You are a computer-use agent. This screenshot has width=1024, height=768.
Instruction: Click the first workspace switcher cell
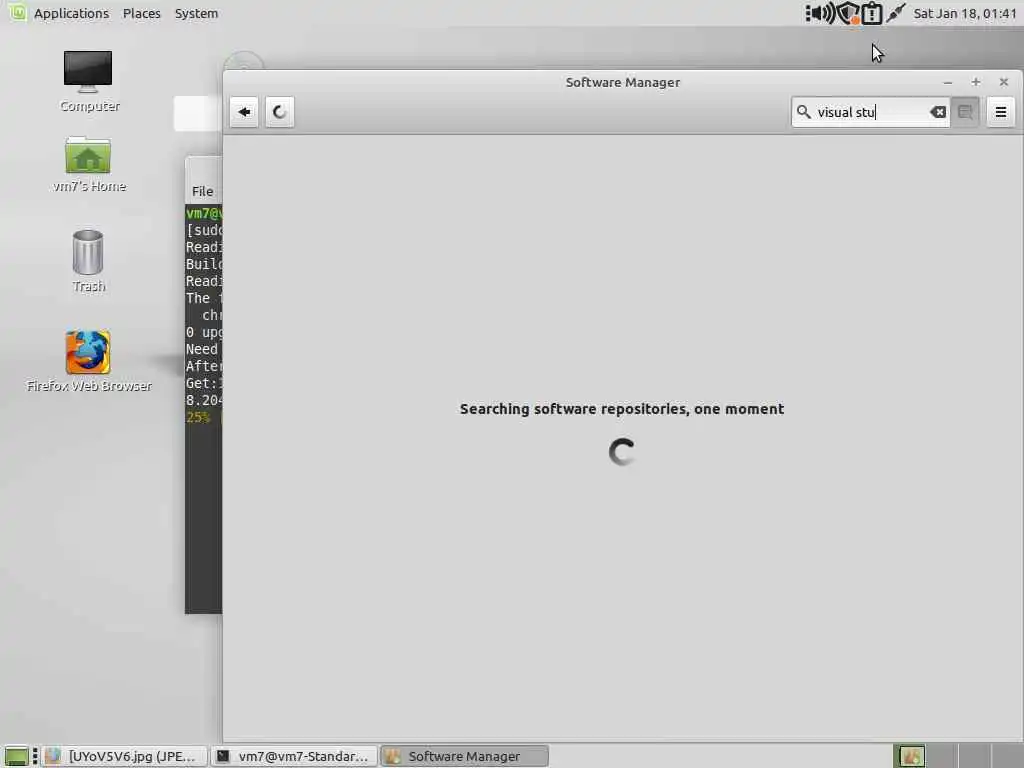(909, 756)
